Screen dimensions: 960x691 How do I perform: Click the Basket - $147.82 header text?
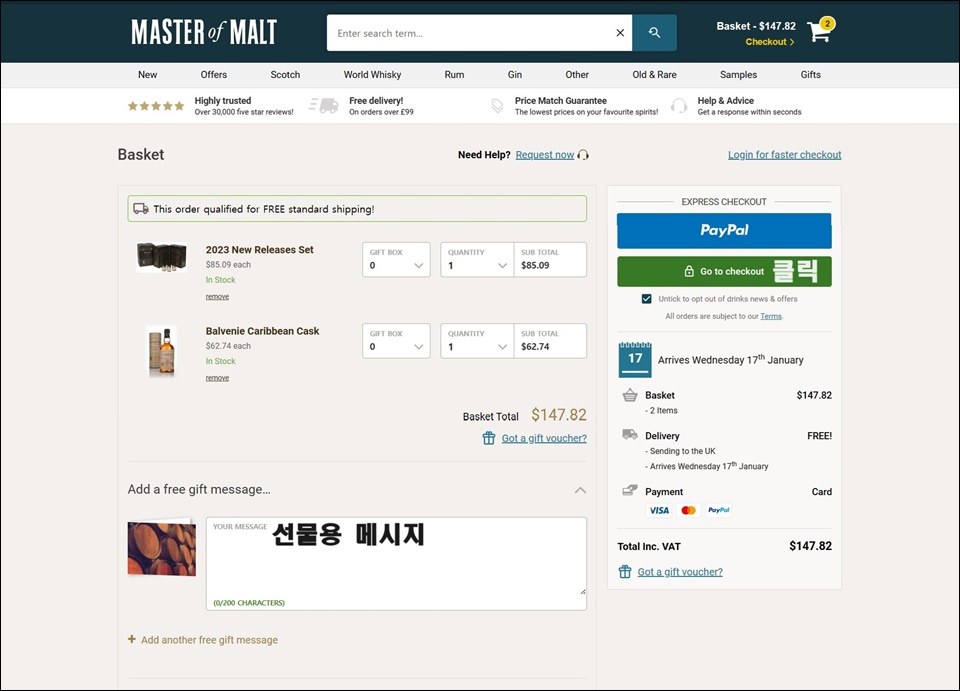(756, 26)
